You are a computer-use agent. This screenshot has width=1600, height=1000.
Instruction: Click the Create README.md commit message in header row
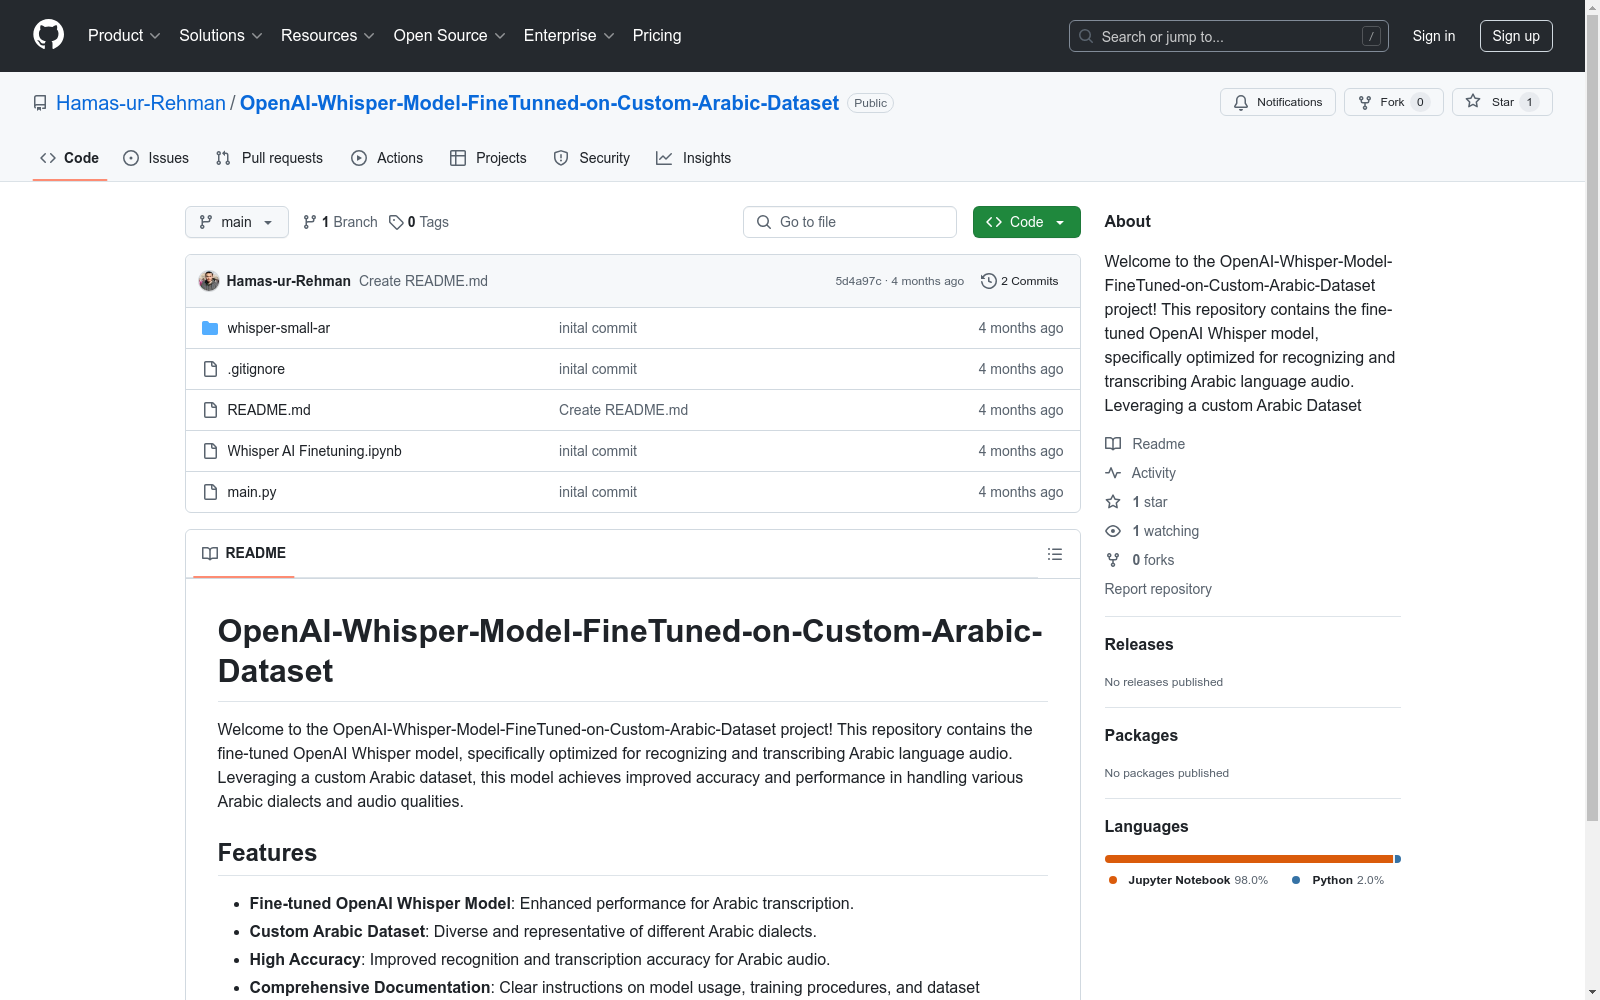[x=423, y=281]
